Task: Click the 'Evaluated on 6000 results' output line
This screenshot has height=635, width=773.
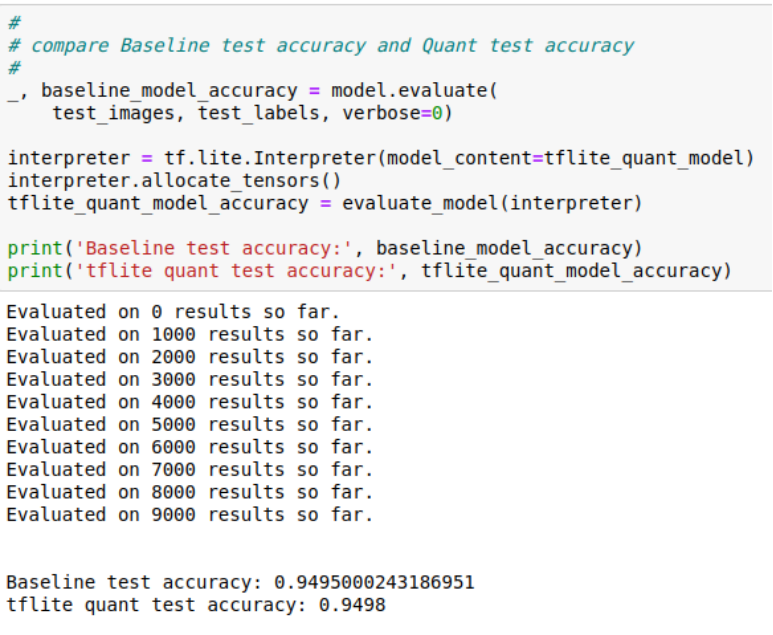Action: [189, 447]
